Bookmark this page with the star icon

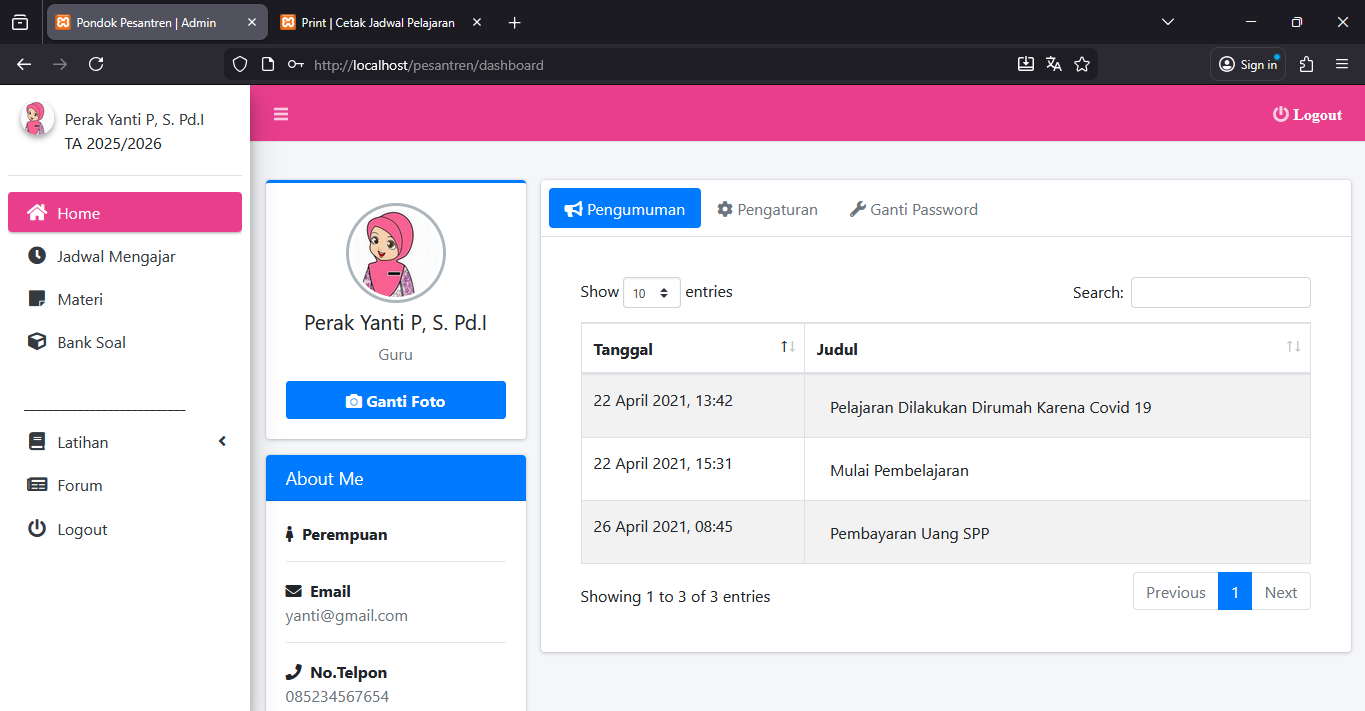1081,64
